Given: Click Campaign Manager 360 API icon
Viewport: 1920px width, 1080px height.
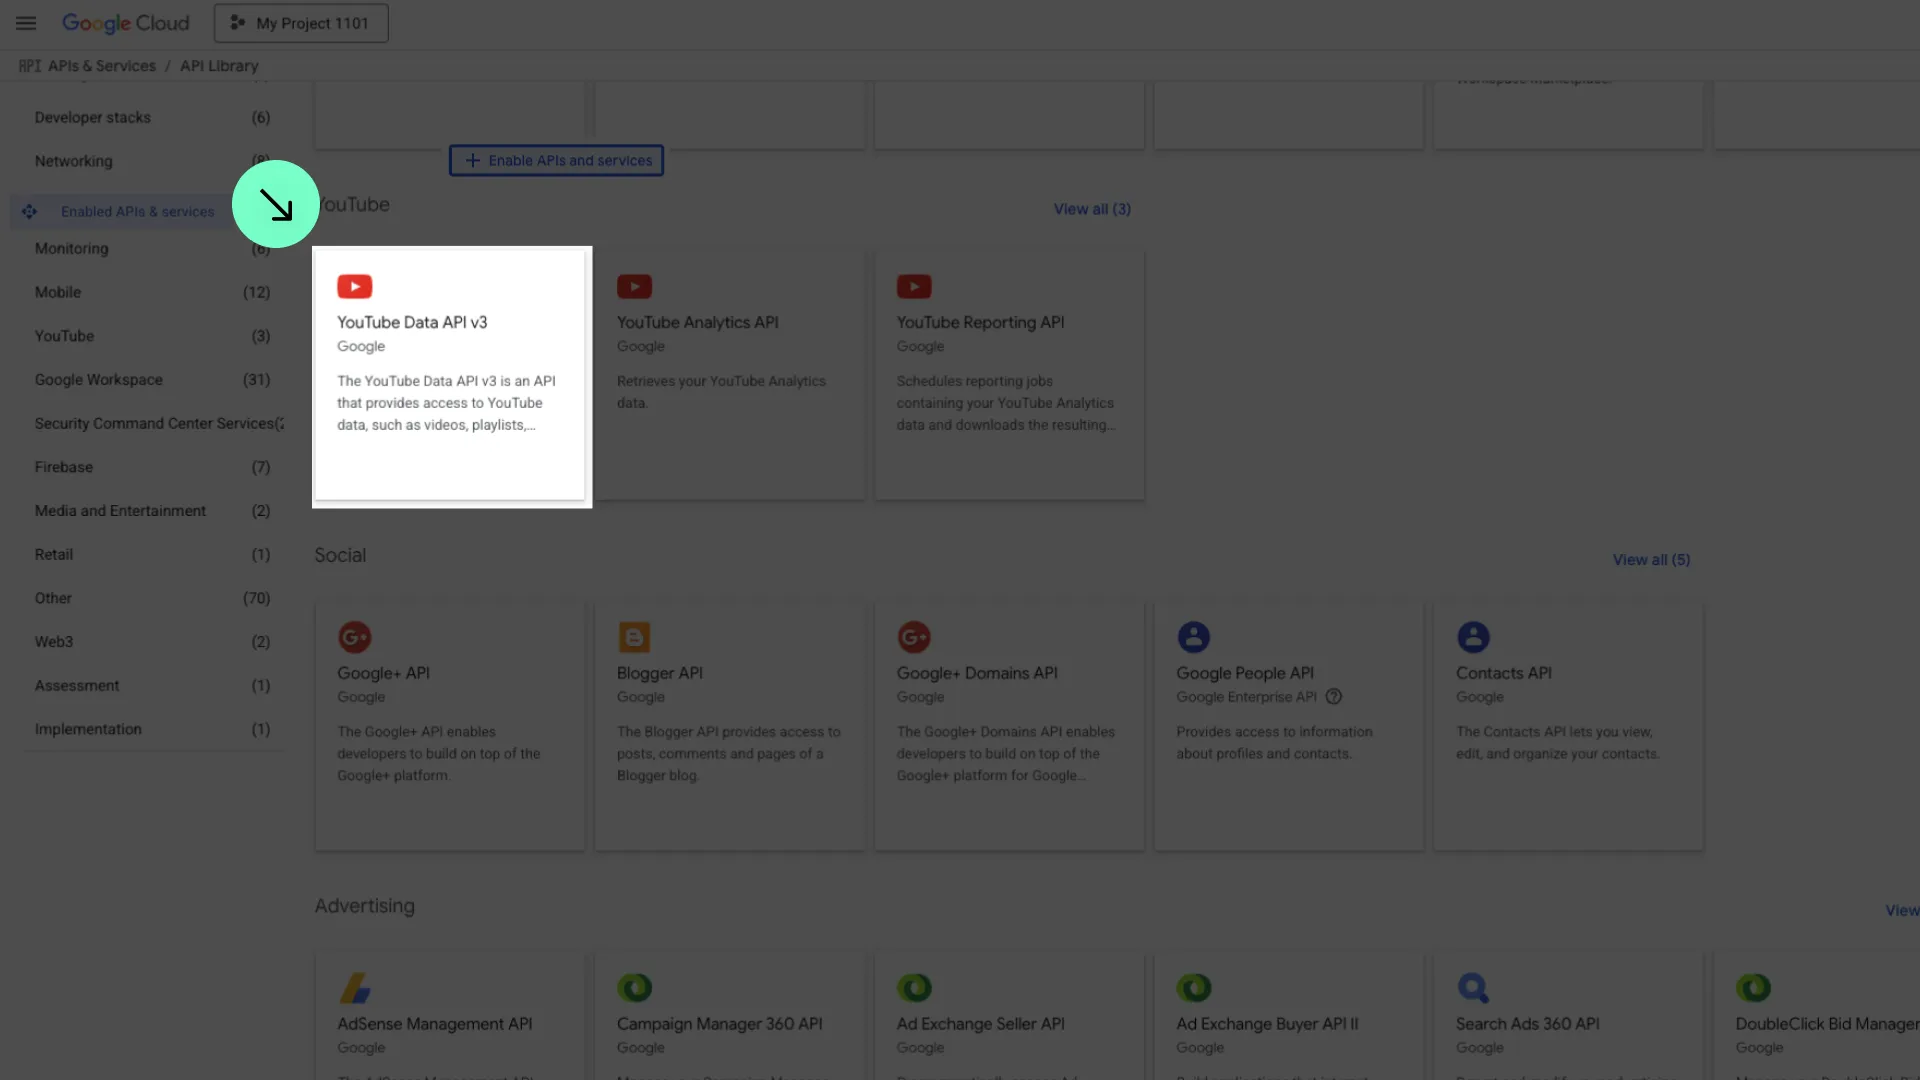Looking at the screenshot, I should (634, 988).
